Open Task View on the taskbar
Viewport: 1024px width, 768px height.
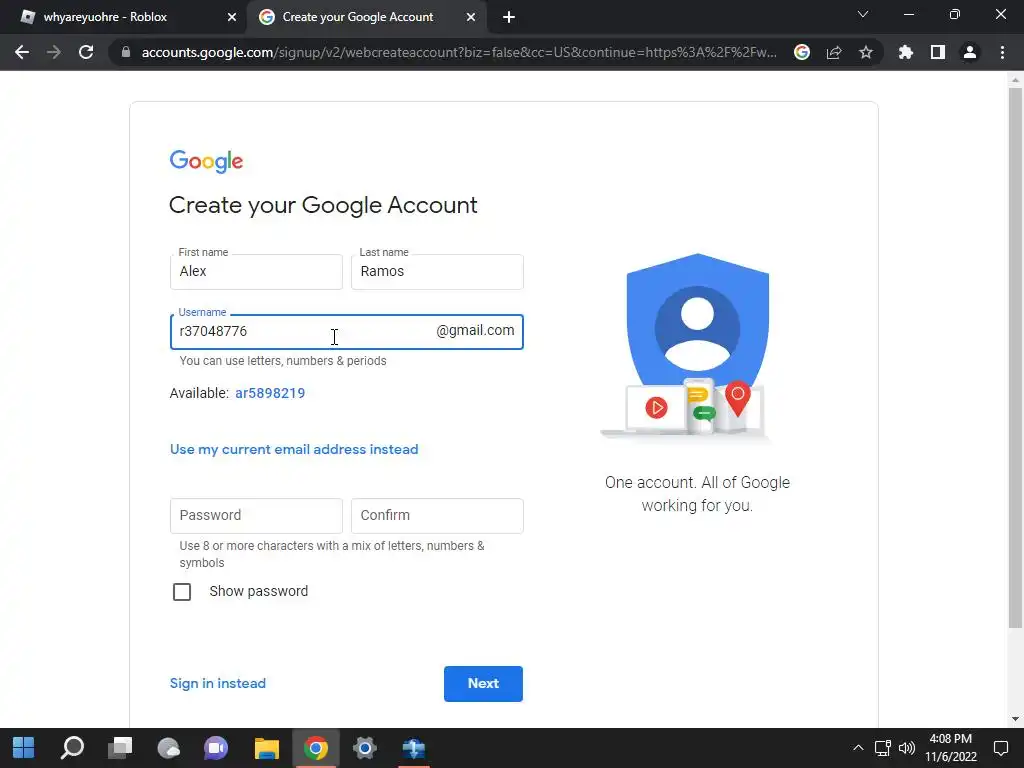click(120, 748)
